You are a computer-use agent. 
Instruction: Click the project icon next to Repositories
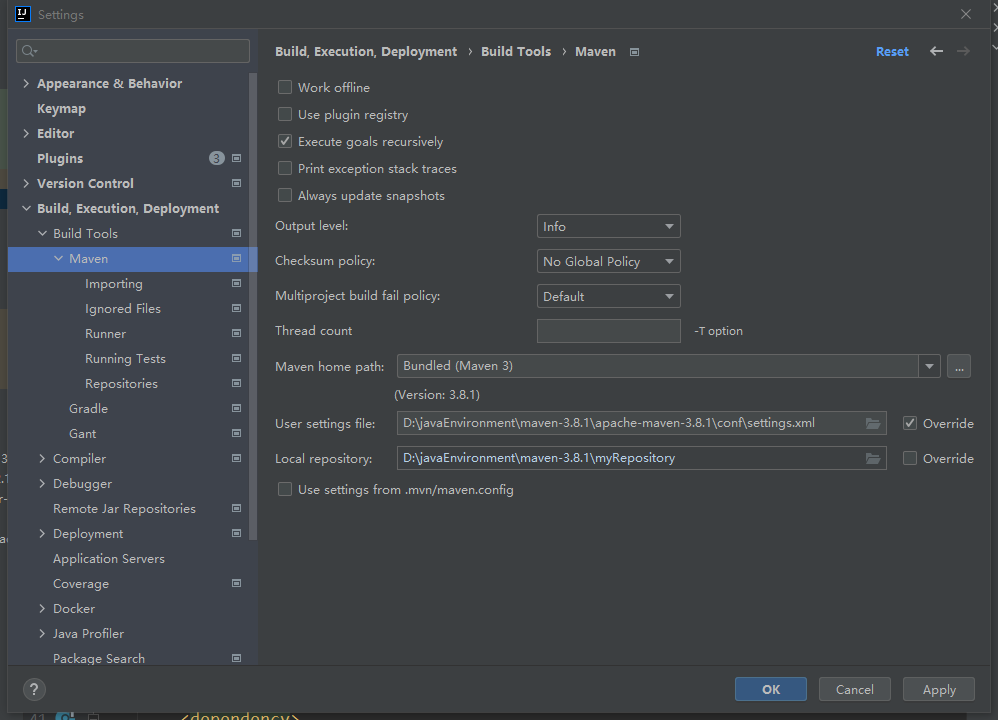click(x=236, y=383)
